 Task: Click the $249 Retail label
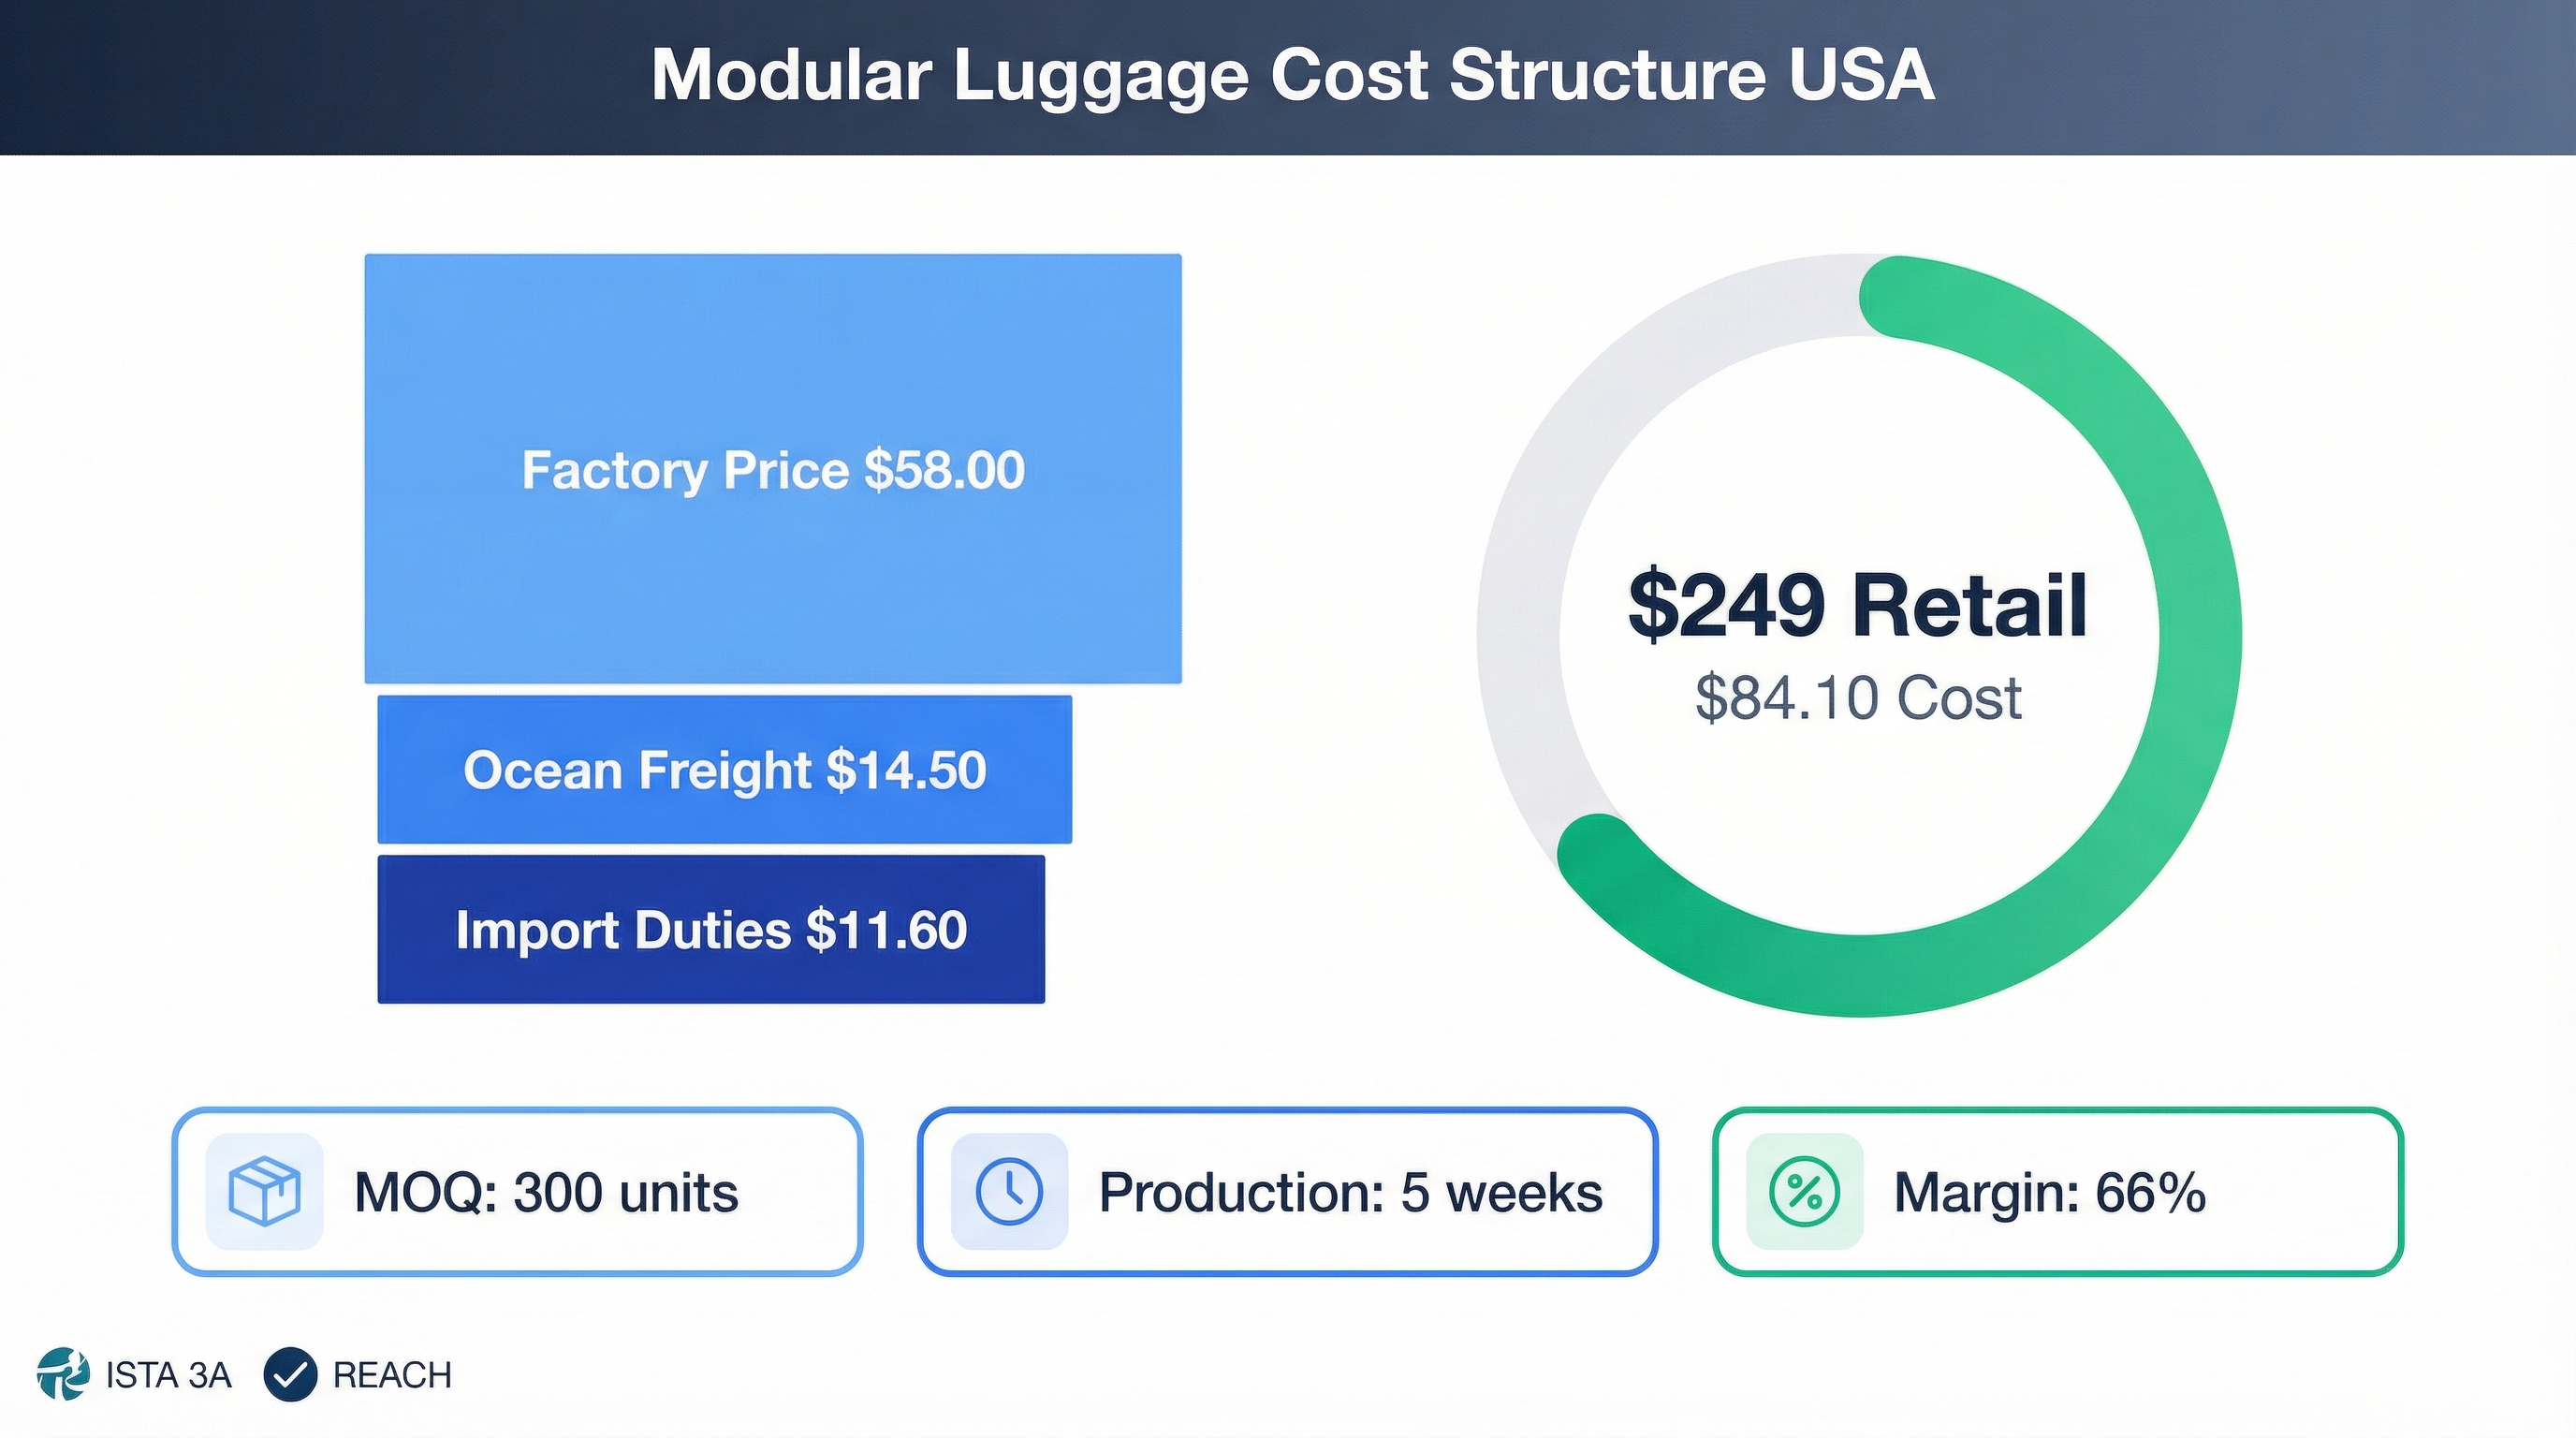coord(1858,605)
